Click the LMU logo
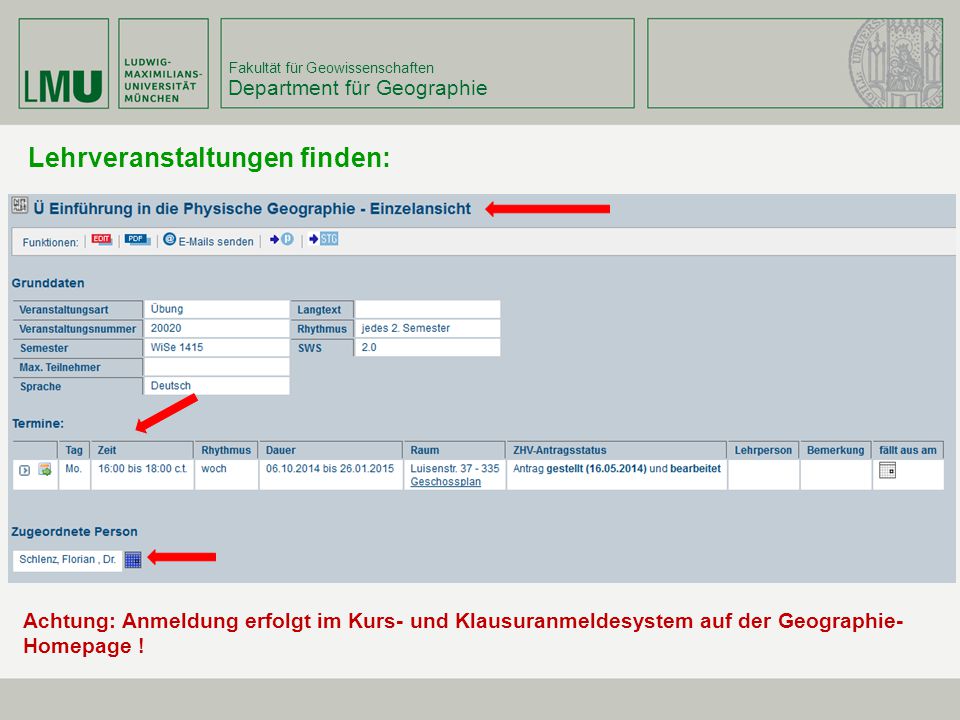 pyautogui.click(x=64, y=64)
